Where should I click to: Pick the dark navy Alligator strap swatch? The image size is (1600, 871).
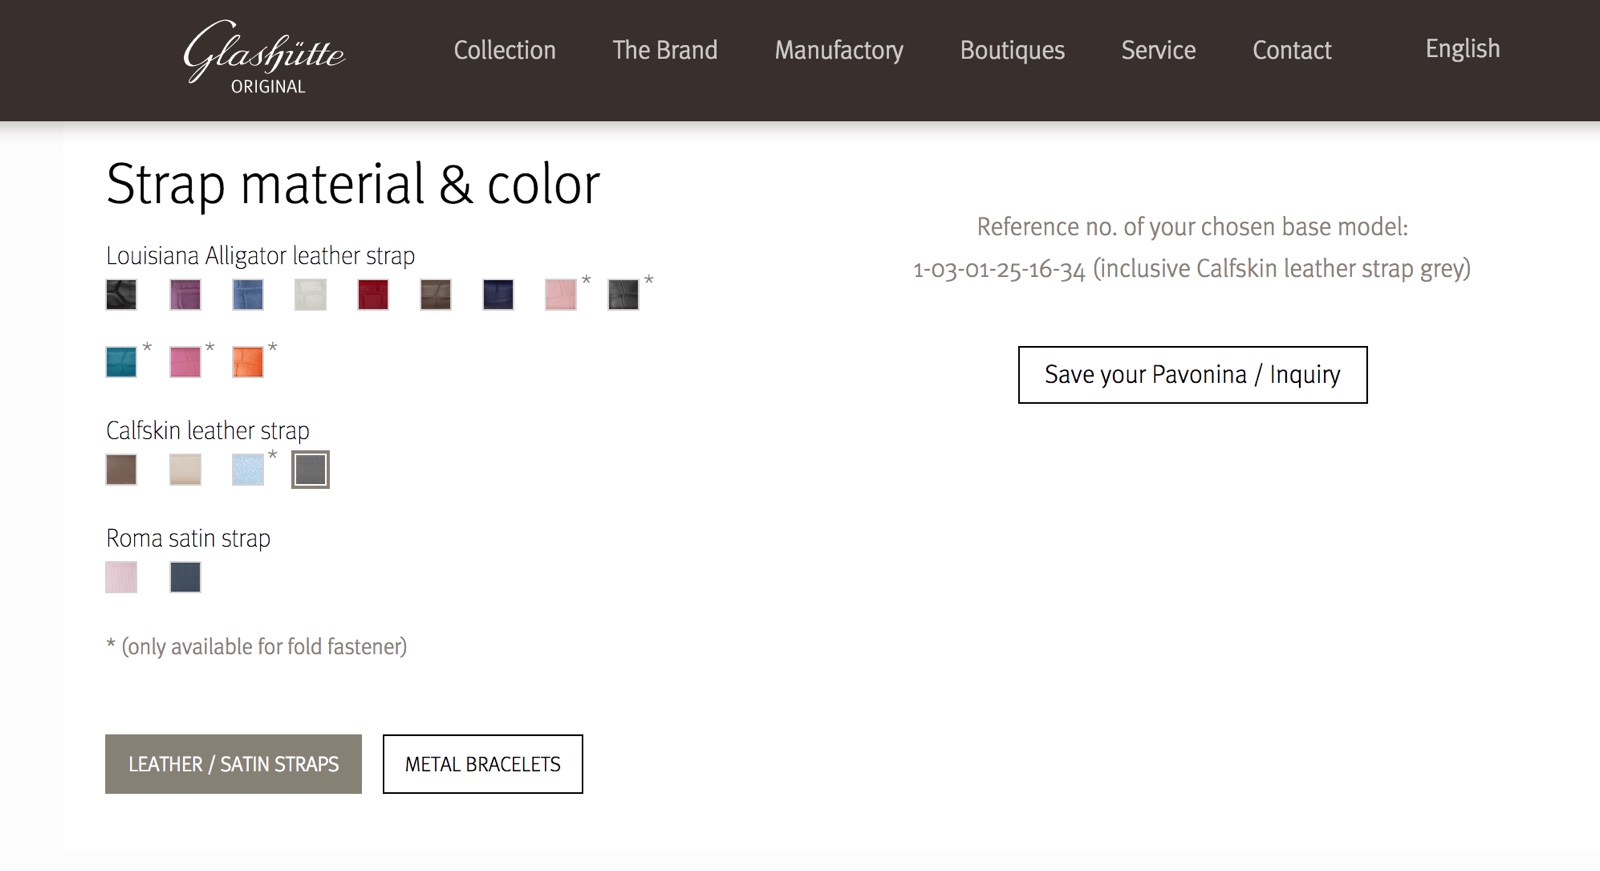(x=498, y=294)
